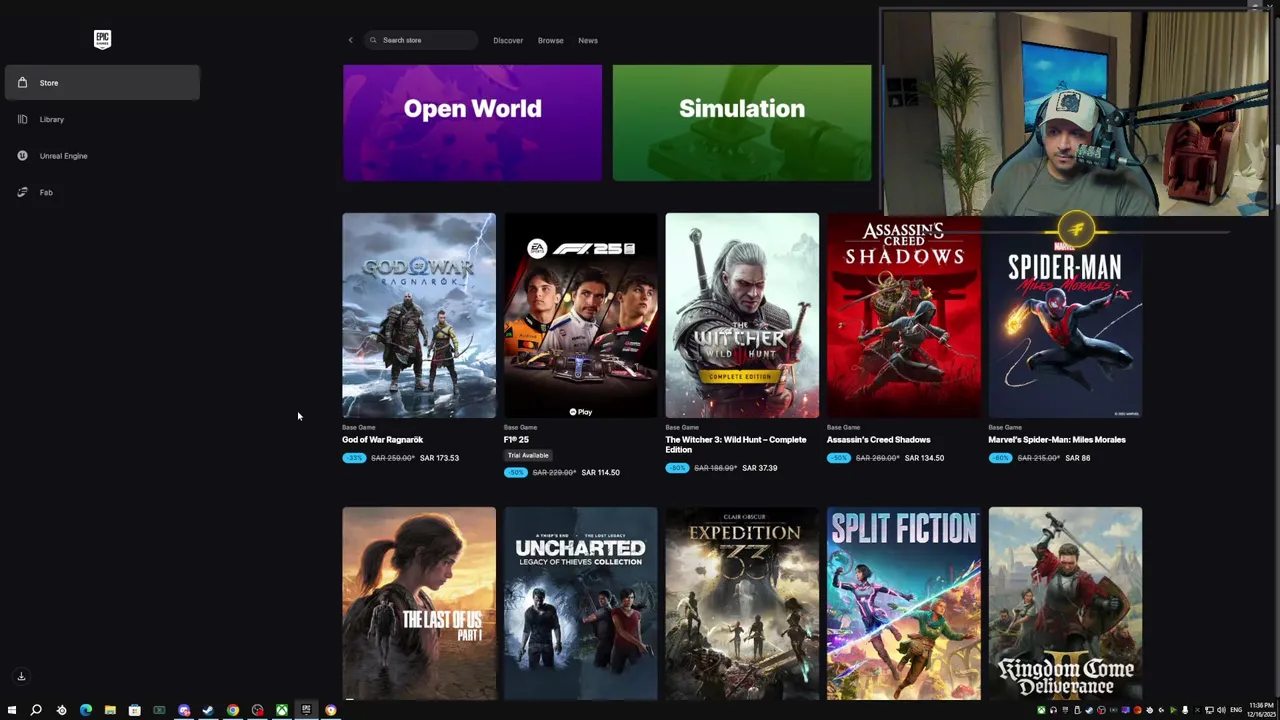The height and width of the screenshot is (720, 1280).
Task: Open Split Fiction cover
Action: (904, 603)
